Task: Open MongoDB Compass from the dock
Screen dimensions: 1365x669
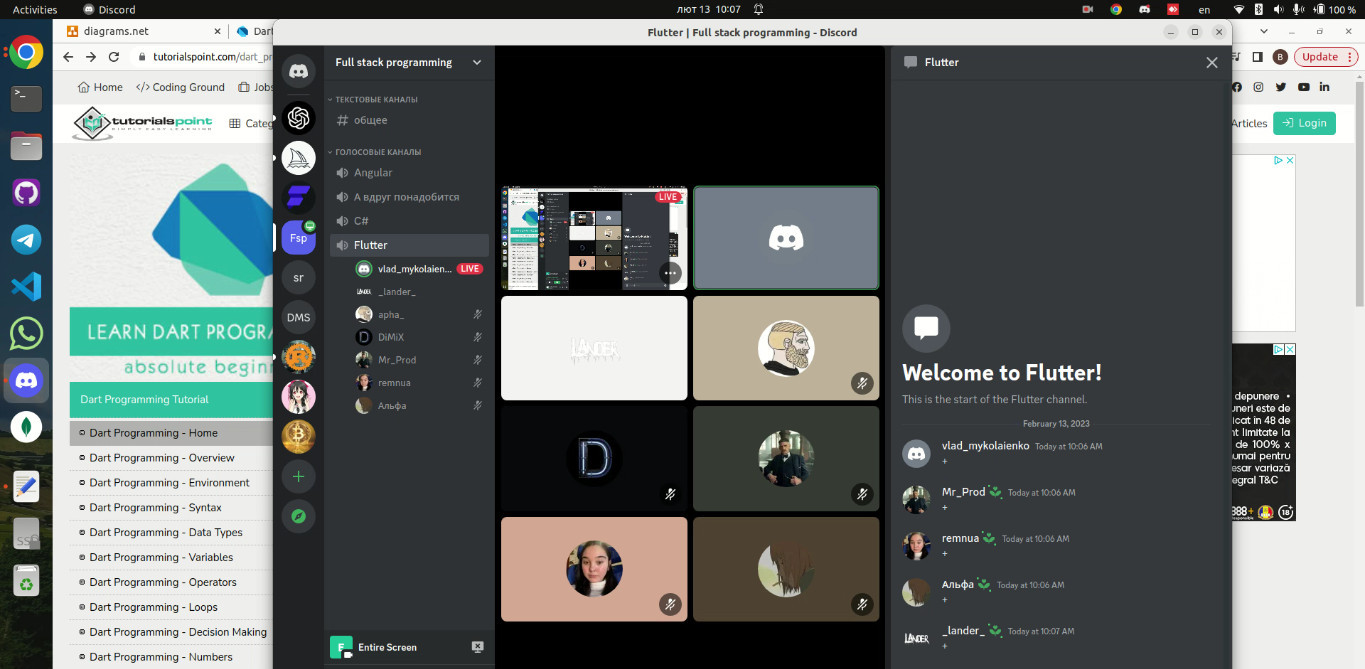Action: pos(26,427)
